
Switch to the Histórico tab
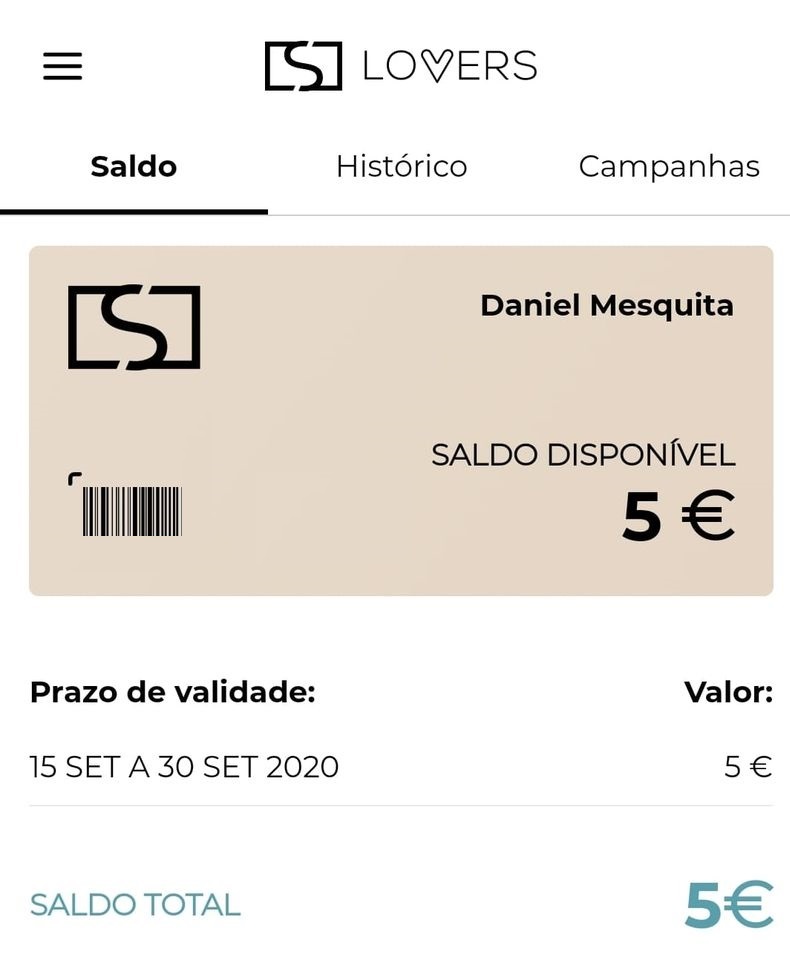coord(402,167)
